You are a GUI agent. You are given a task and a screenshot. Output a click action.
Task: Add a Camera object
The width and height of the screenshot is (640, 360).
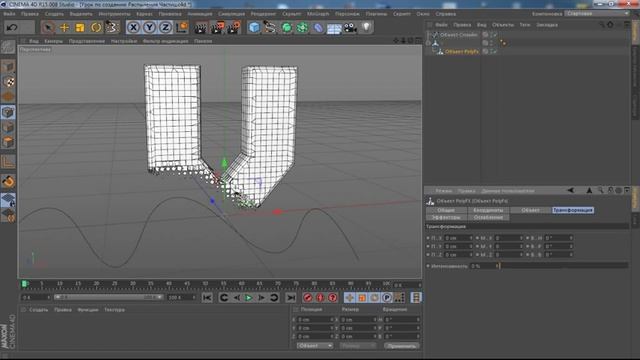coord(350,27)
